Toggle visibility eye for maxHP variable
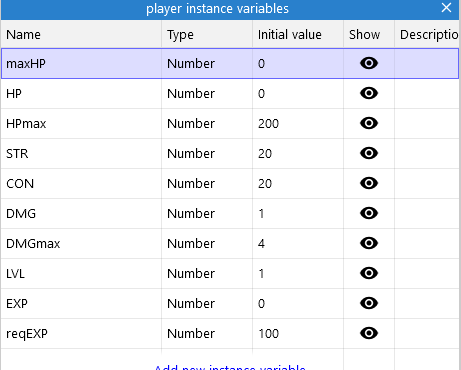This screenshot has height=370, width=461. click(x=369, y=63)
